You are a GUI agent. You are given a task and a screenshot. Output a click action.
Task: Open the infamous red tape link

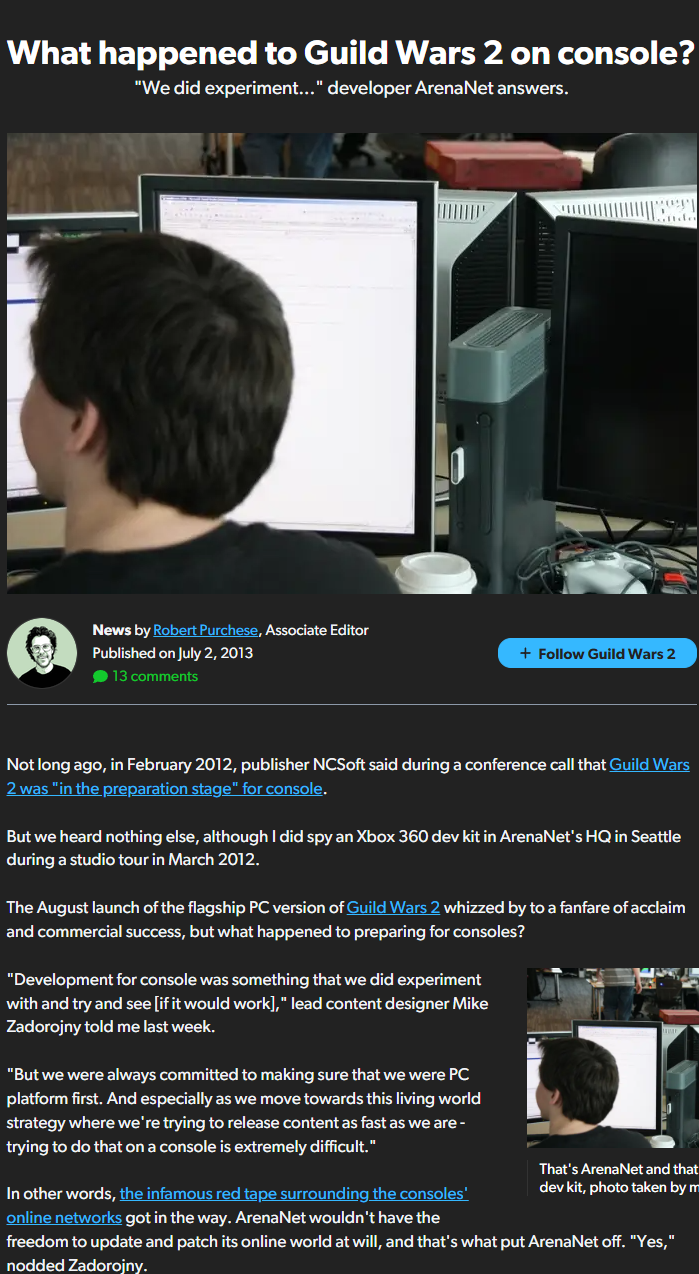[x=238, y=1205]
